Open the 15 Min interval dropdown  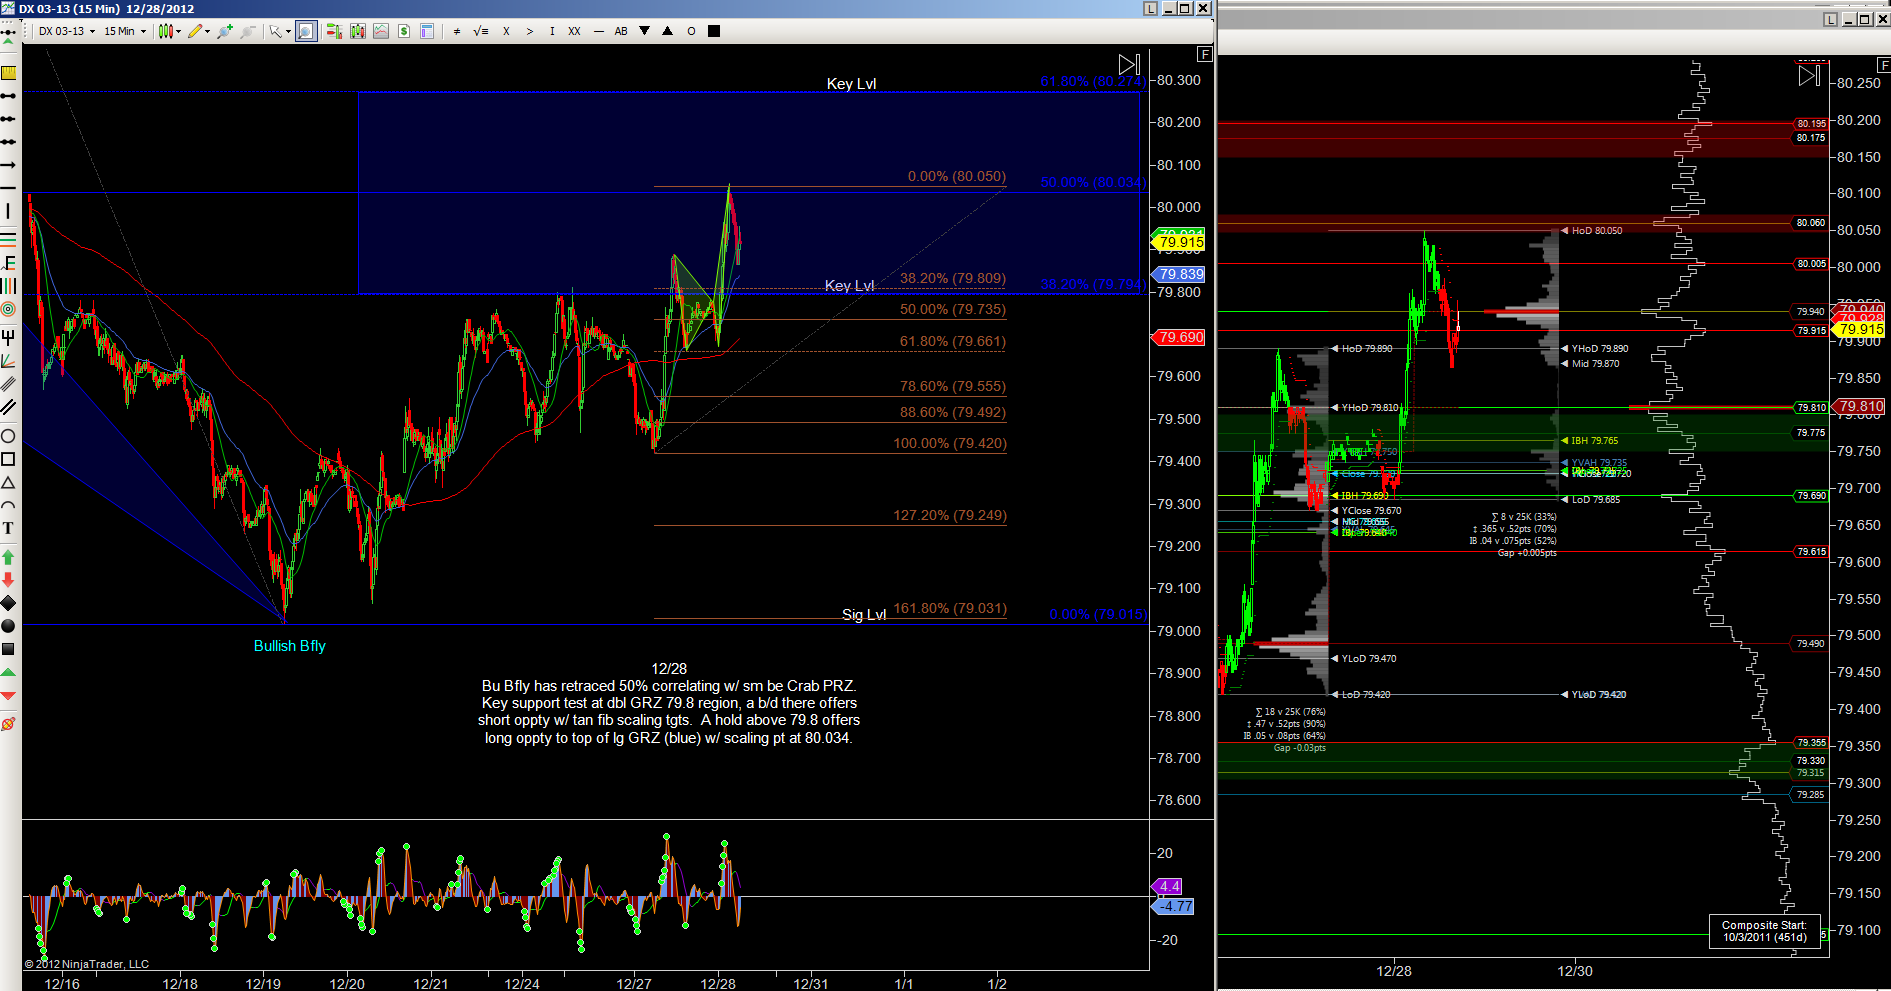(125, 31)
